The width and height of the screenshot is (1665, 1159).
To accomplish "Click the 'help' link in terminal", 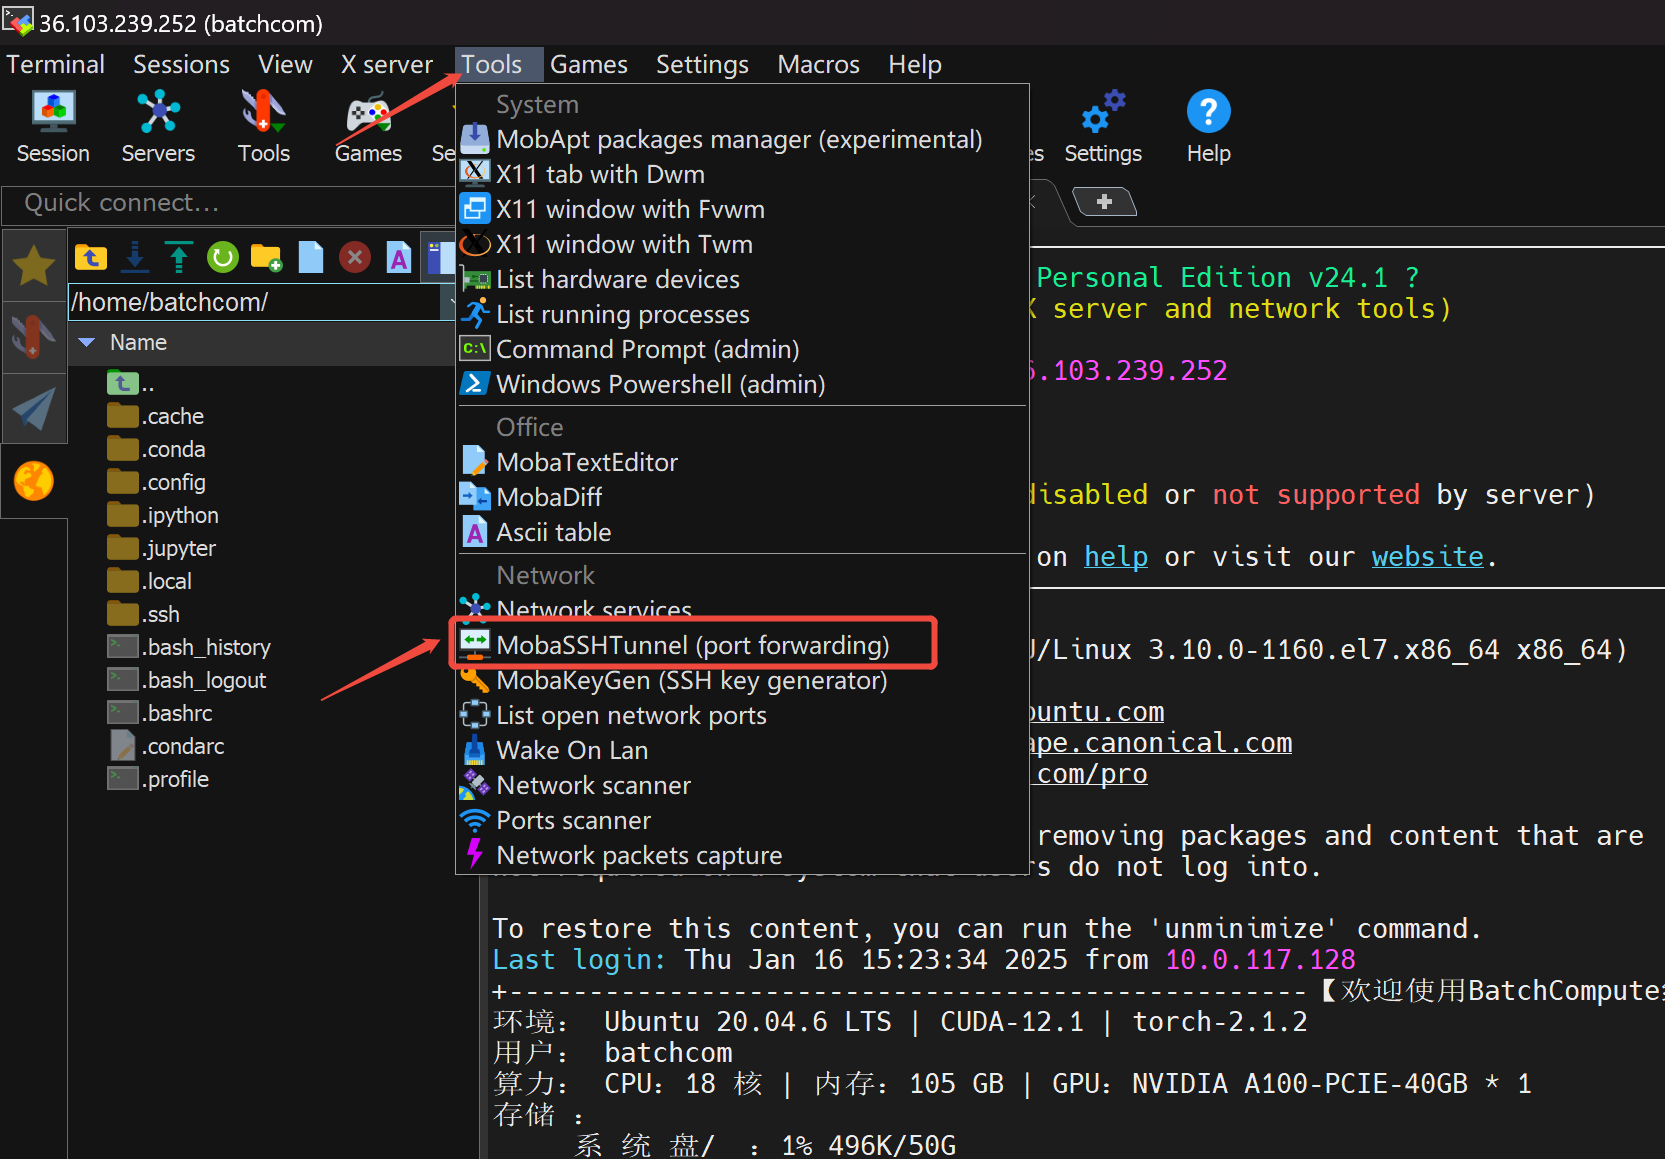I will tap(1115, 557).
